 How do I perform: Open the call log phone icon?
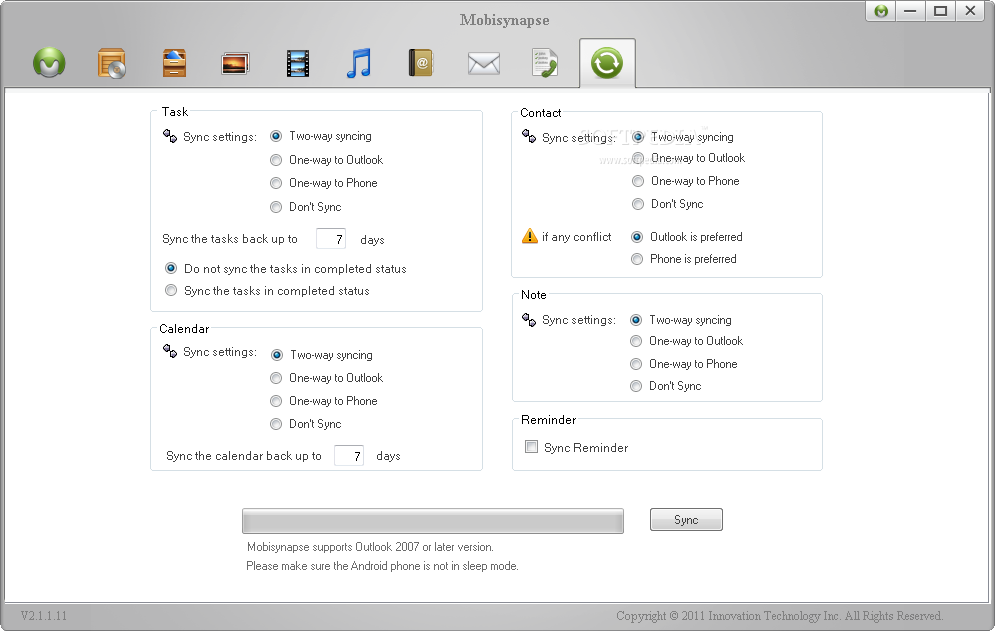(x=545, y=63)
